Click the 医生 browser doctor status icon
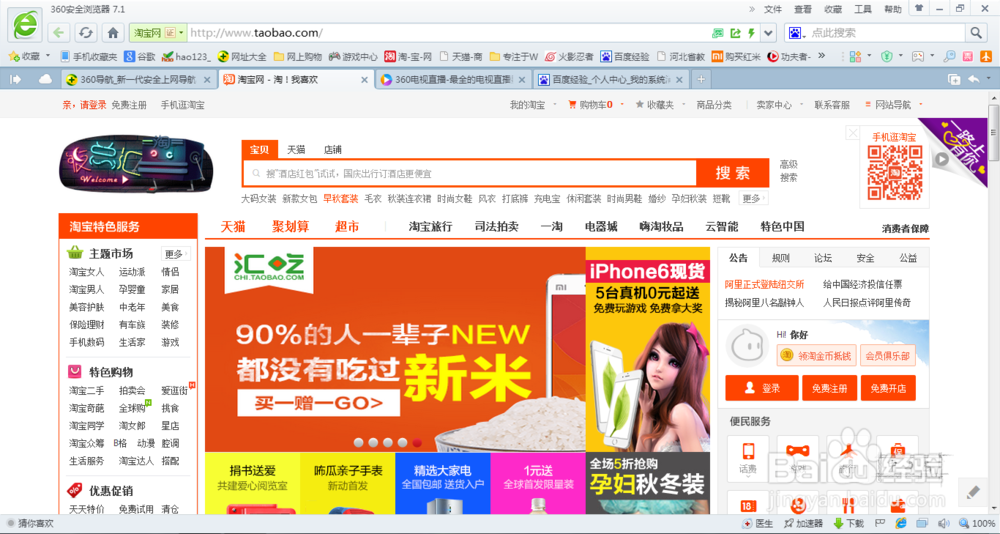 point(758,523)
